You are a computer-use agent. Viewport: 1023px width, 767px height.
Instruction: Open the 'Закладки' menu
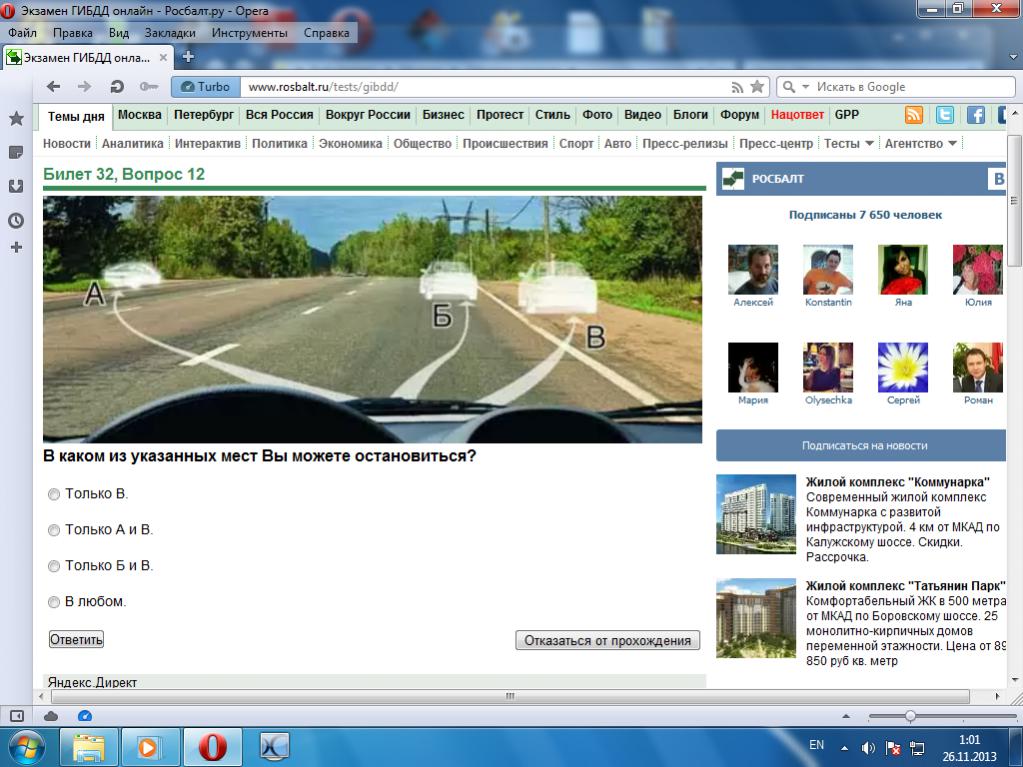(x=169, y=33)
